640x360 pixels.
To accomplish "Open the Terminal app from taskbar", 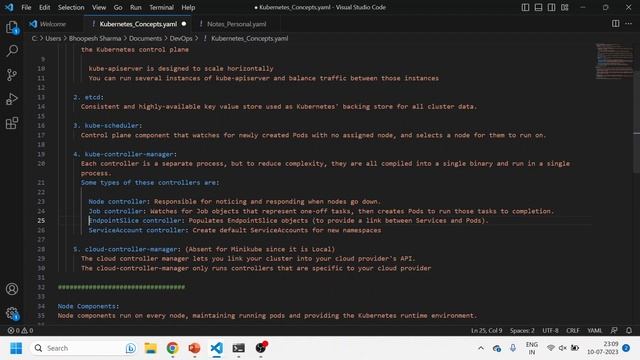I will click(238, 348).
